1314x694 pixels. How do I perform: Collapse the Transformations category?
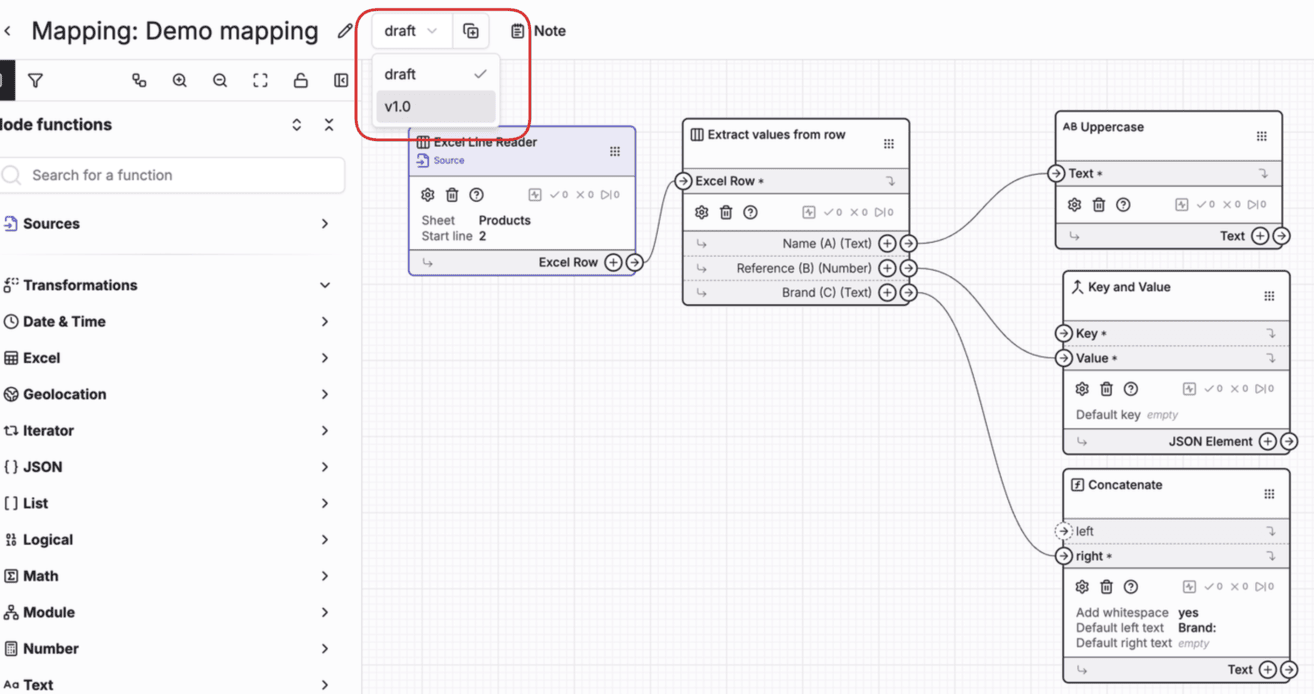tap(325, 285)
